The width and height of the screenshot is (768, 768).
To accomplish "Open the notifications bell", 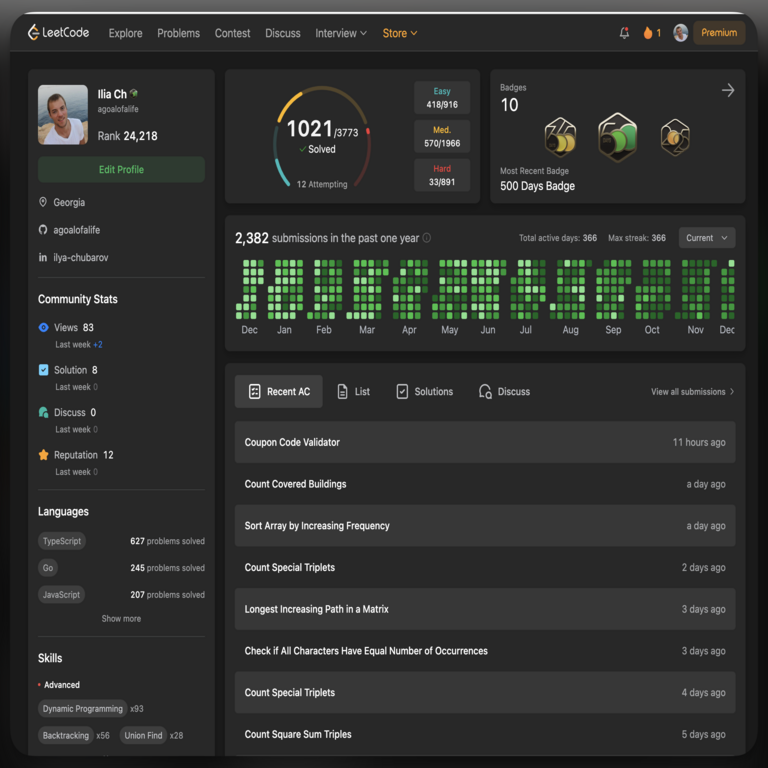I will point(625,33).
